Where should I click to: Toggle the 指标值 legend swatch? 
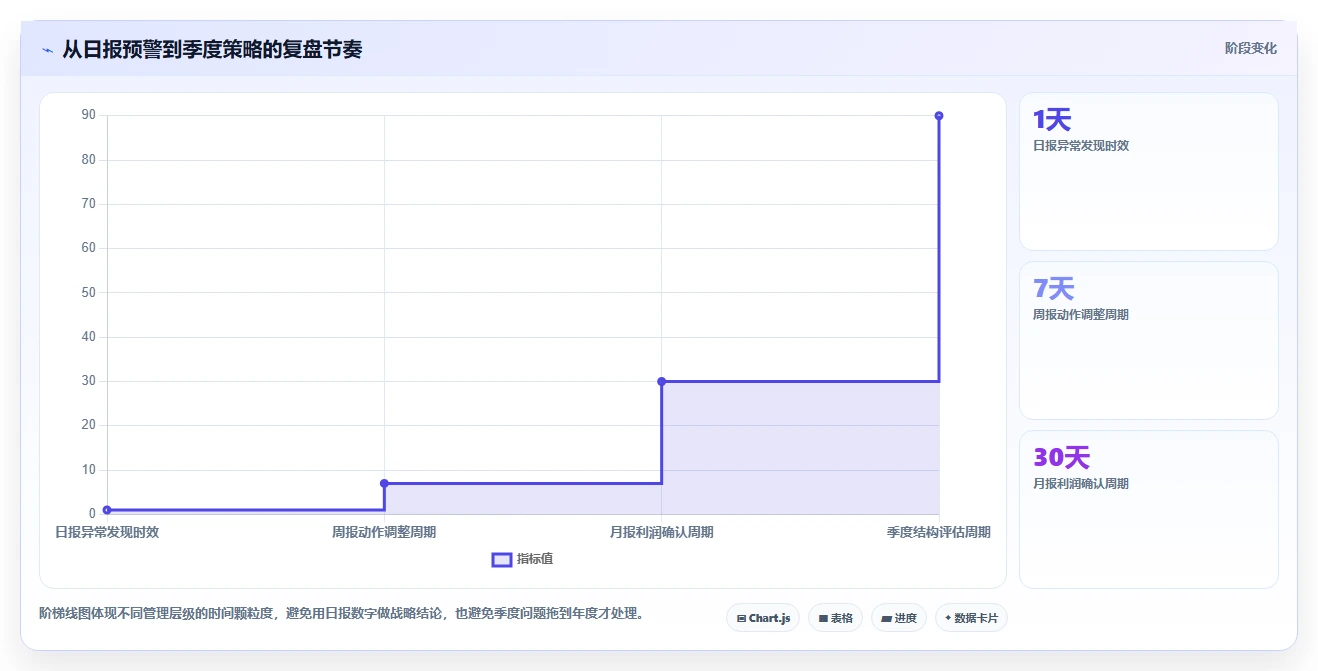point(502,559)
